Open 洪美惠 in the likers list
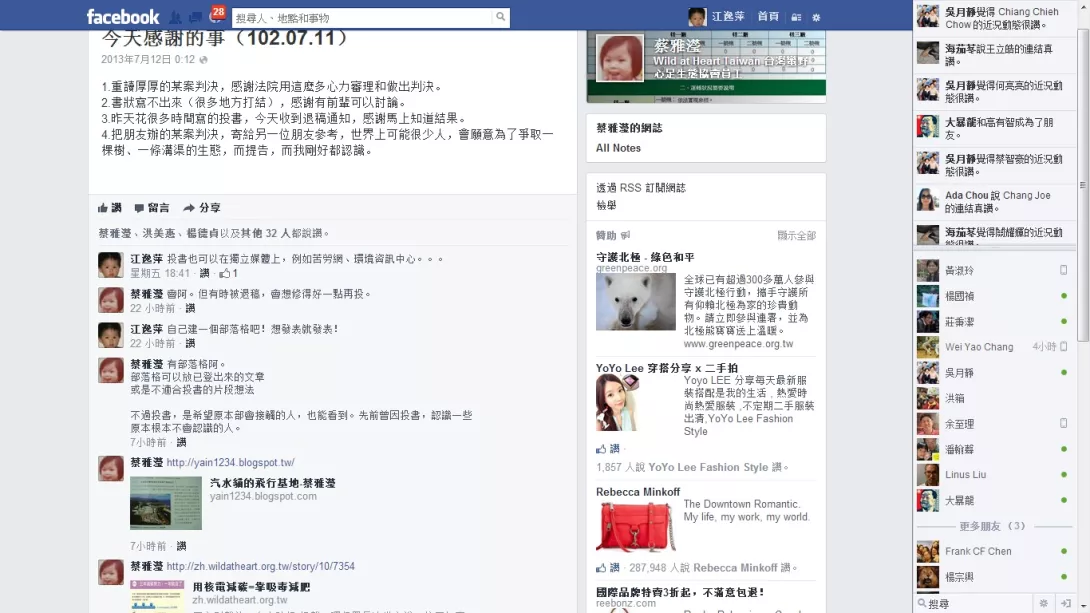Viewport: 1090px width, 613px height. pyautogui.click(x=156, y=234)
